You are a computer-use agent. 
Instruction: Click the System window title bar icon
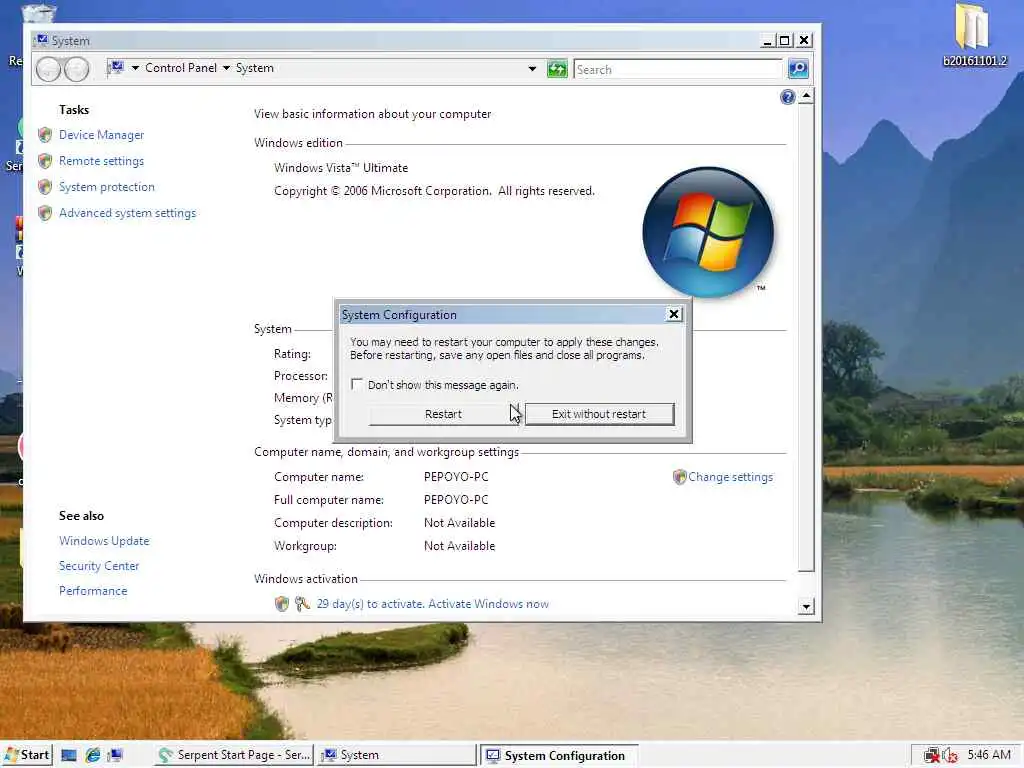[42, 40]
